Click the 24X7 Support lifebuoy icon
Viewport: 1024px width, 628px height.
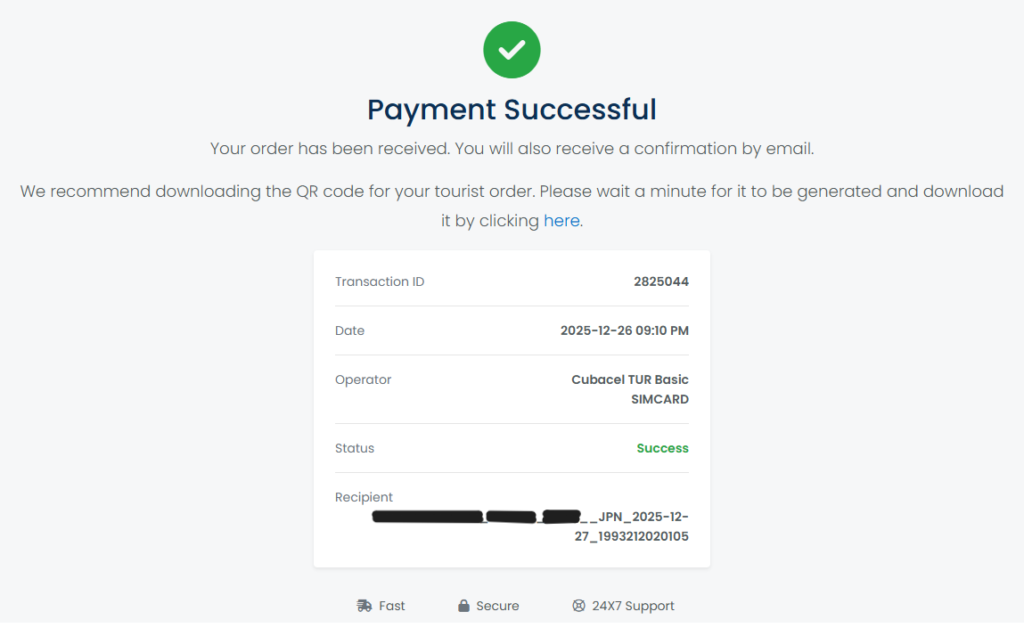point(578,606)
